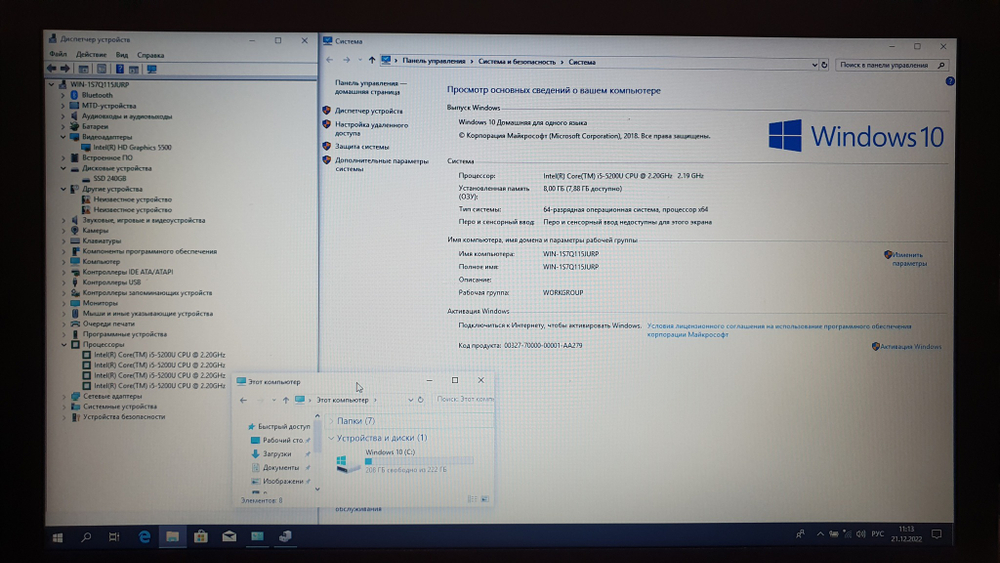Click Back arrow in Device Manager toolbar
Screen dimensions: 1000x563
(x=51, y=69)
